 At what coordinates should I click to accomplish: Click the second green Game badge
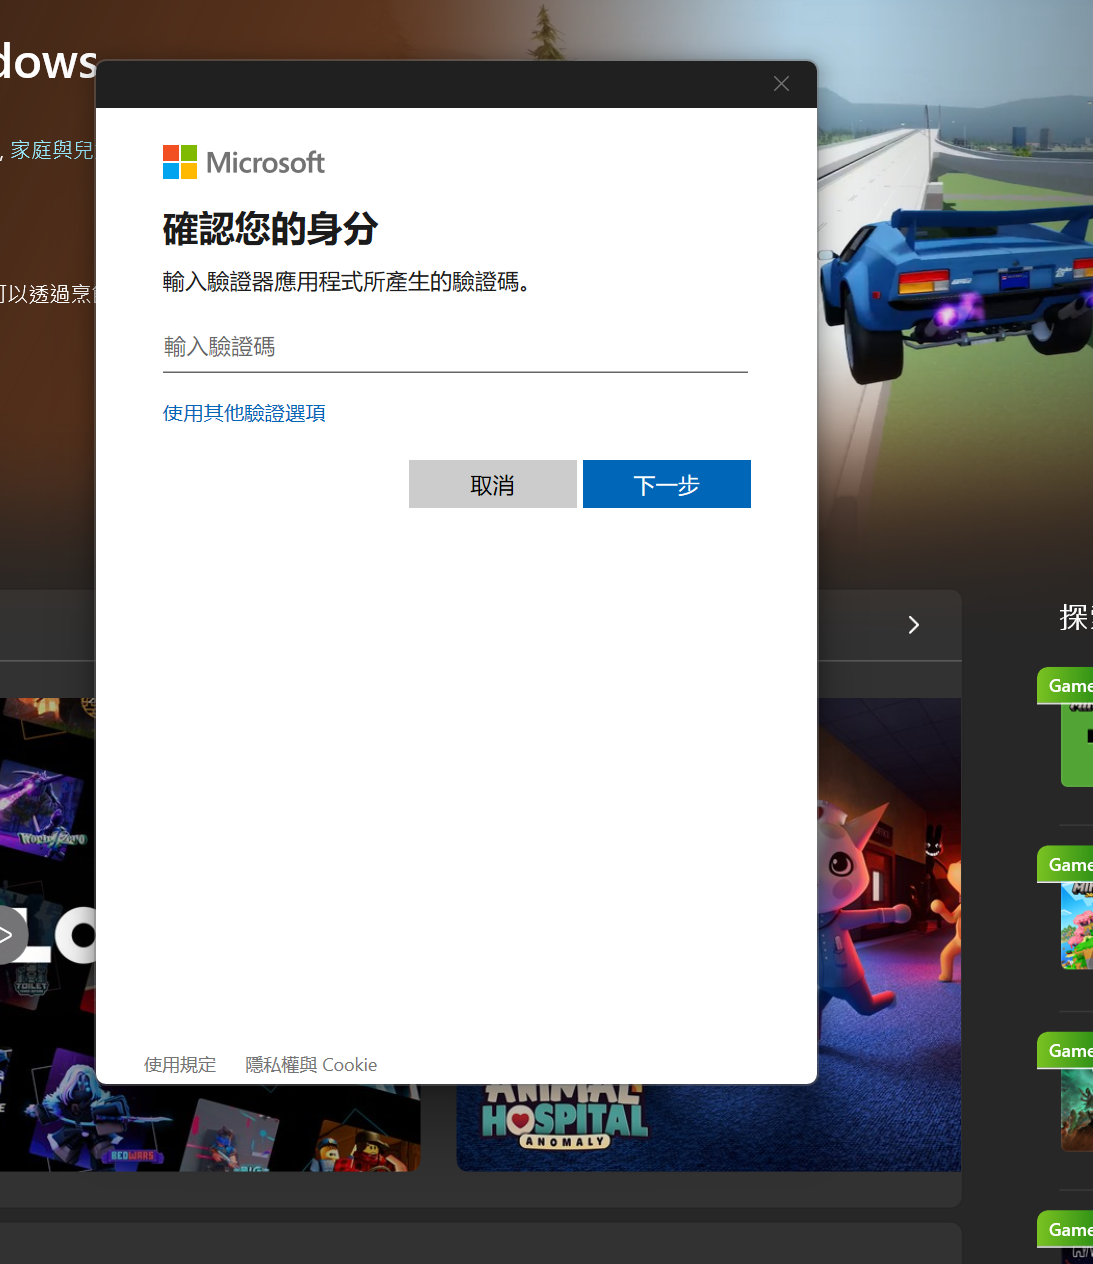coord(1066,865)
